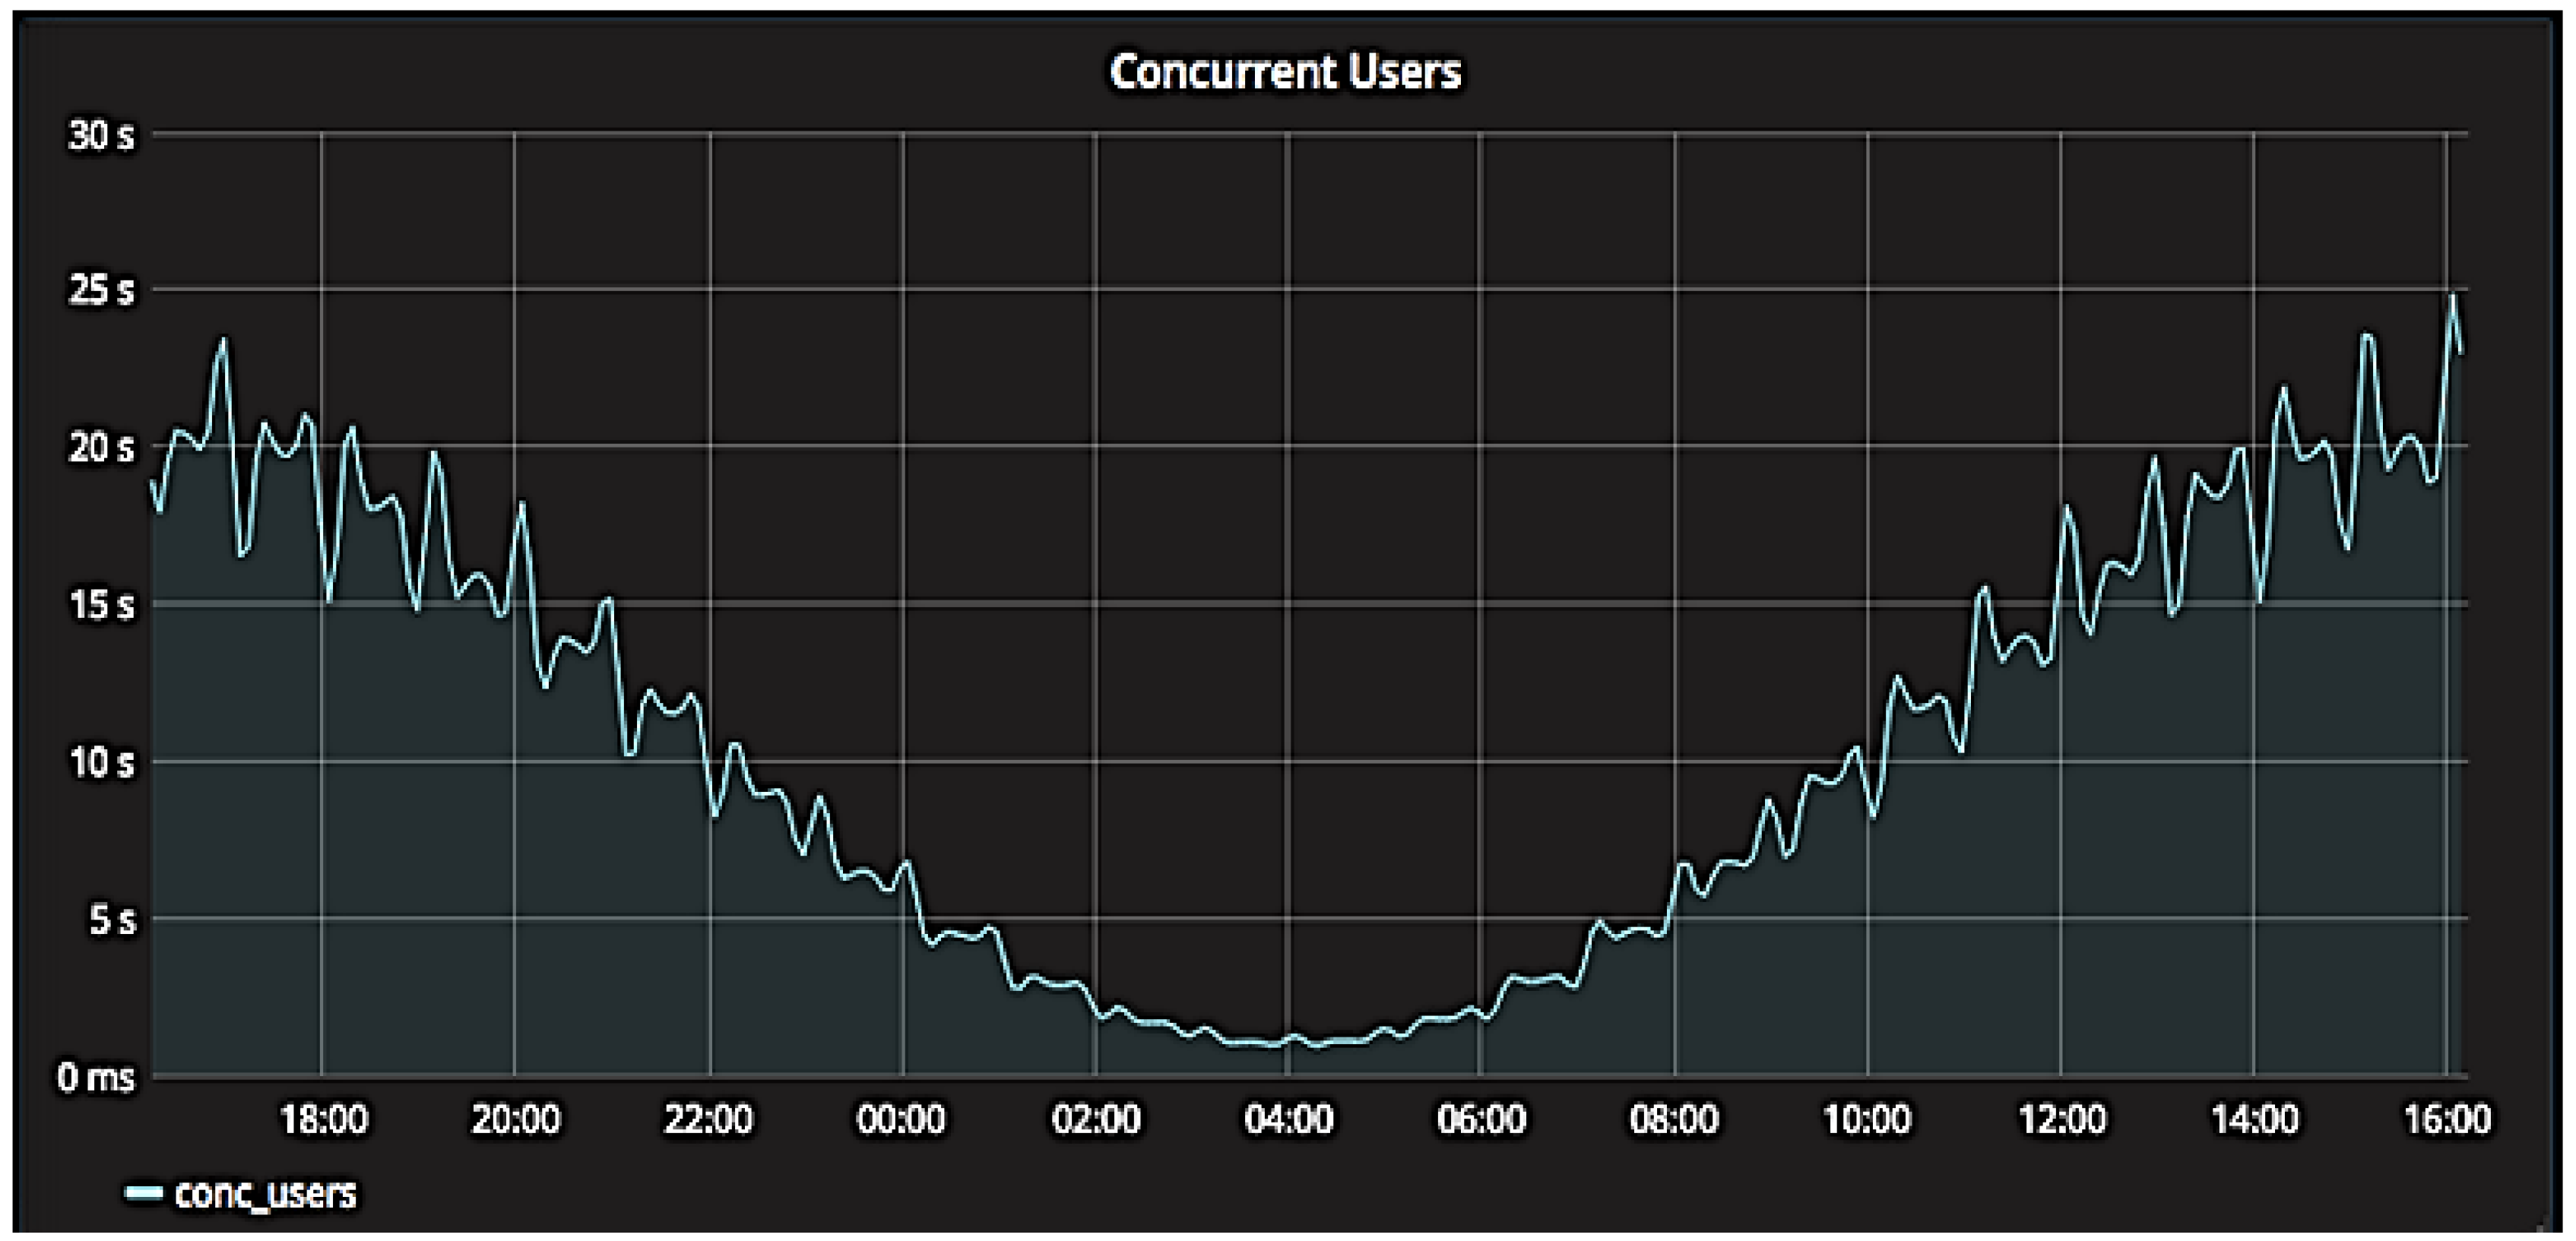The height and width of the screenshot is (1241, 2576).
Task: Click the 02:00 time axis label
Action: click(1095, 1119)
